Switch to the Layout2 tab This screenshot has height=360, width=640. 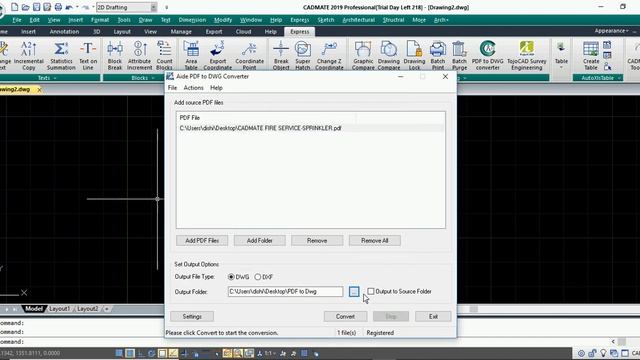[x=88, y=309]
